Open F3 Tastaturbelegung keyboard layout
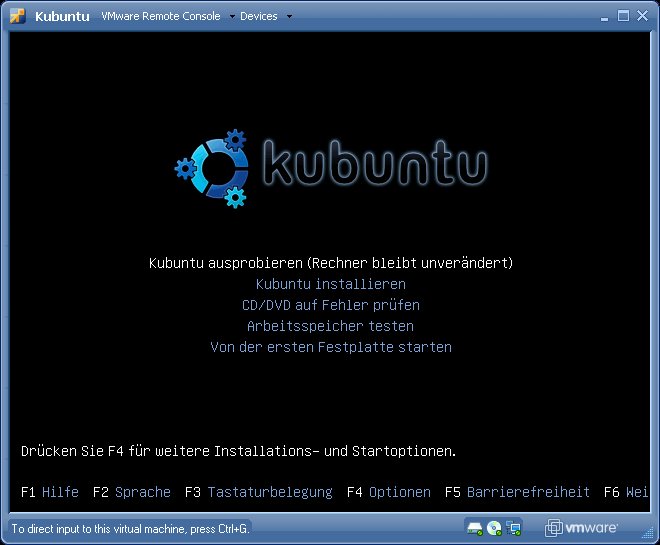The height and width of the screenshot is (545, 660). [259, 492]
